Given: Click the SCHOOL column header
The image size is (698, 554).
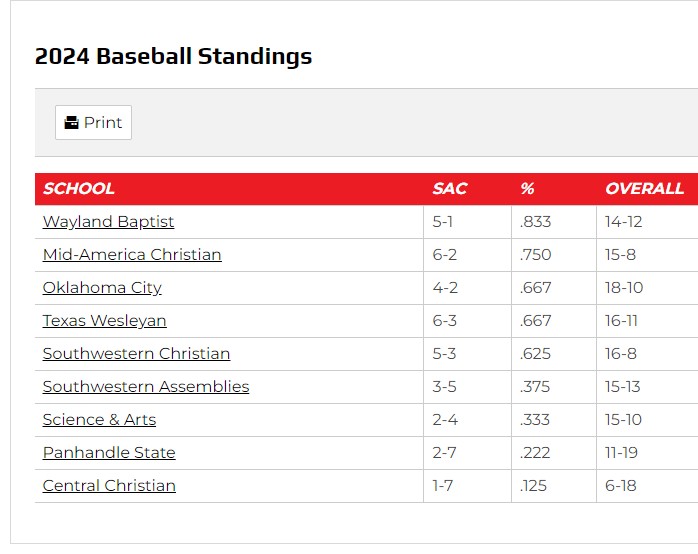Looking at the screenshot, I should (x=79, y=189).
